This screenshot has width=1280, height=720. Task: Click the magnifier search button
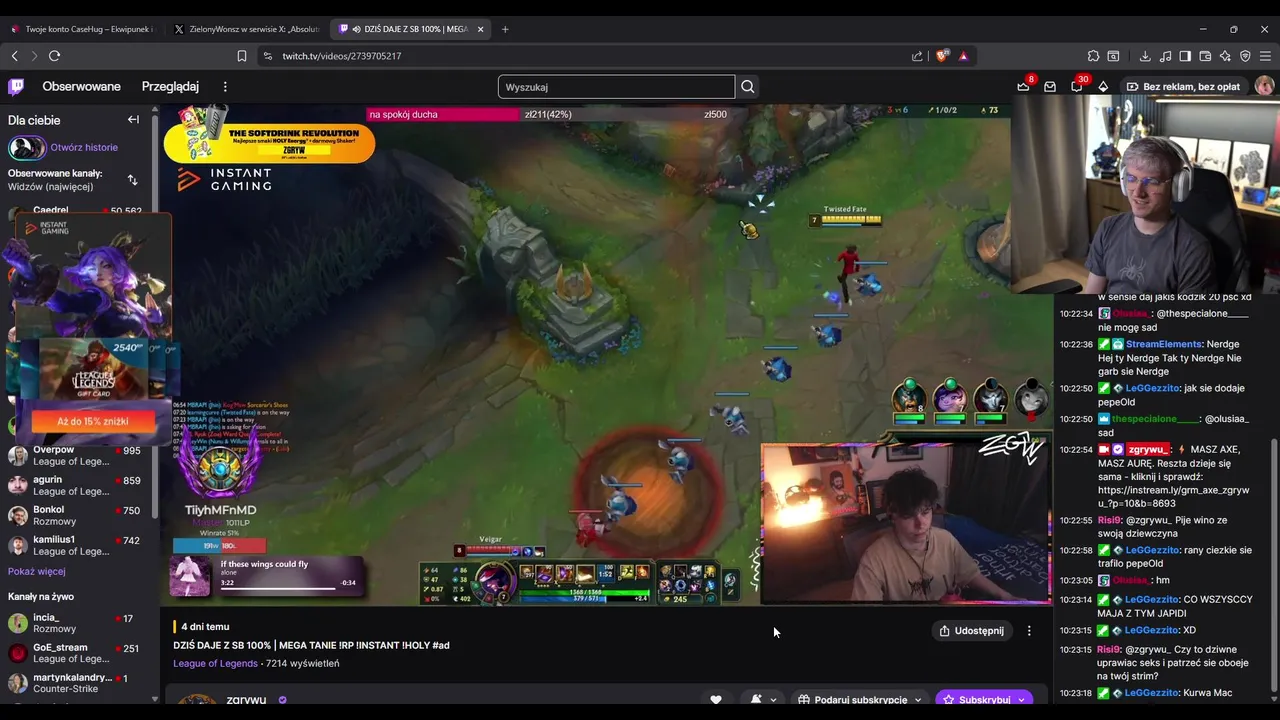748,87
